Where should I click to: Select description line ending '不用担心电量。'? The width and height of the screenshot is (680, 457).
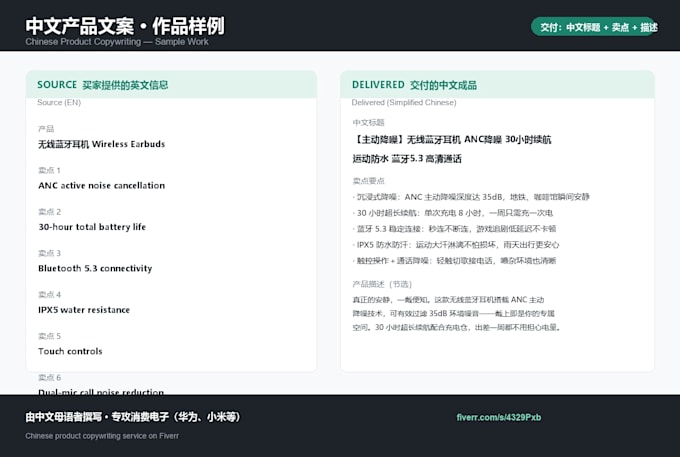click(456, 327)
